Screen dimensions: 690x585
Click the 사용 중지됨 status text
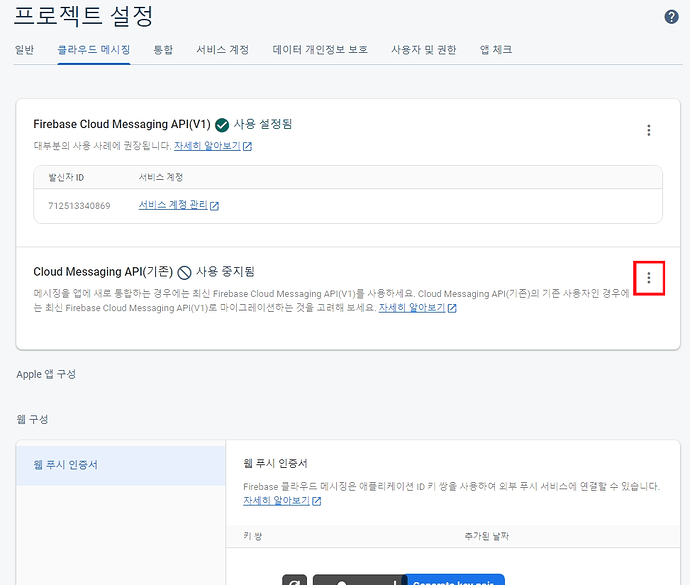[x=225, y=272]
